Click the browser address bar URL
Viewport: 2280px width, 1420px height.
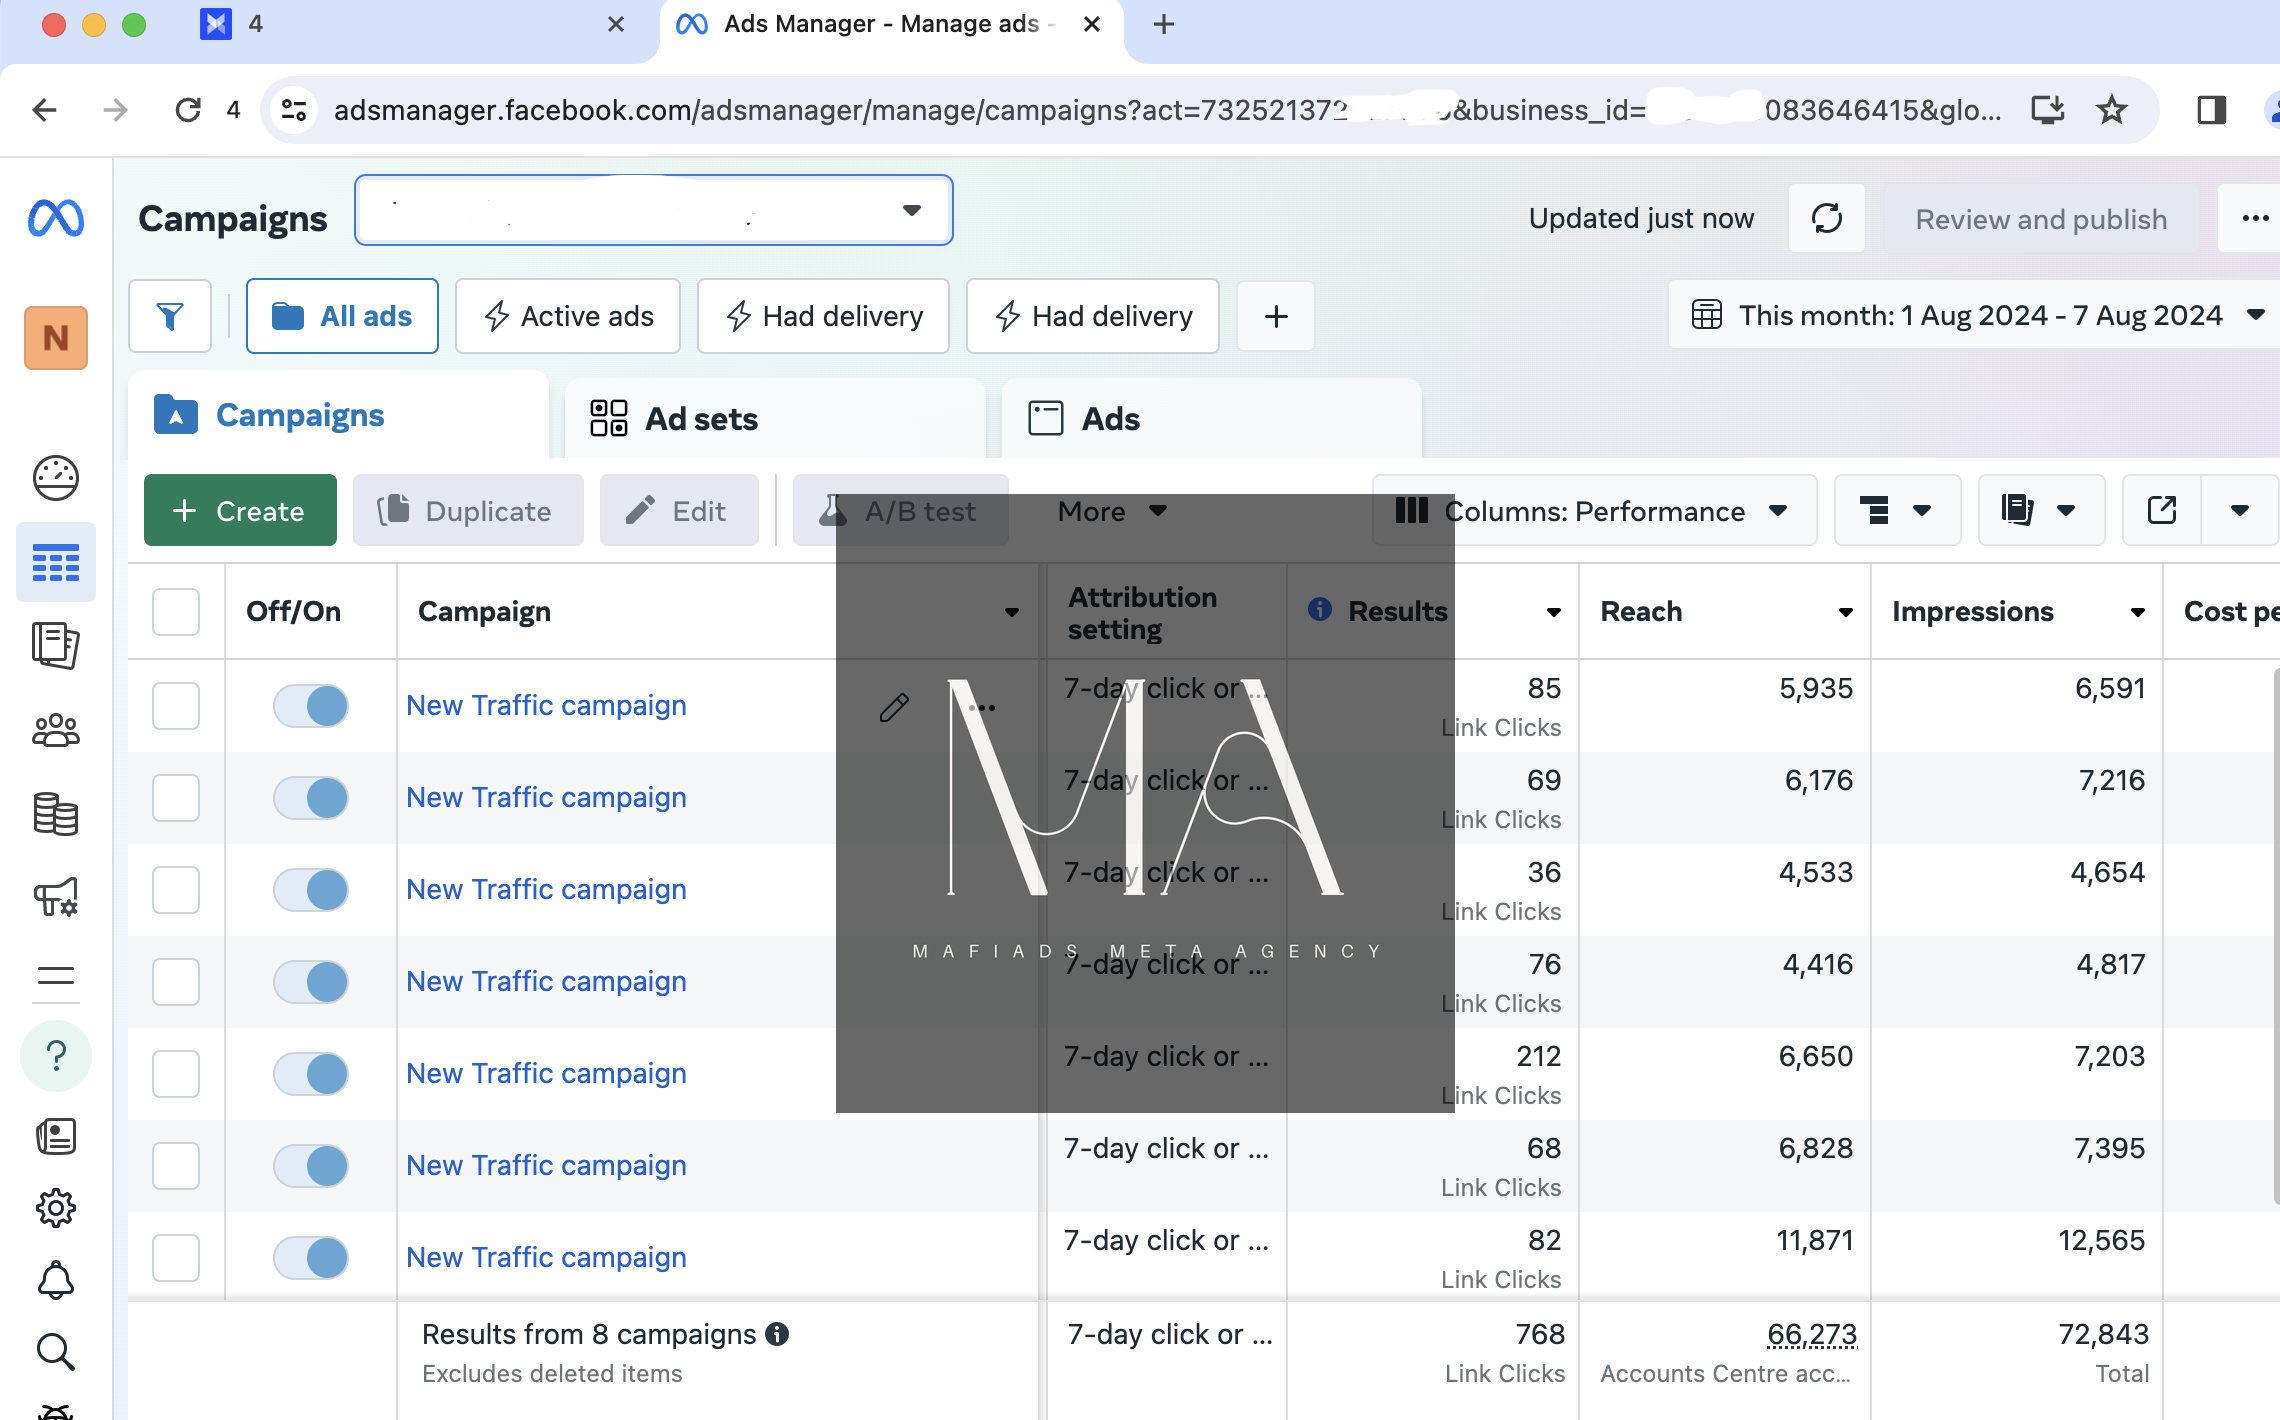point(1167,109)
